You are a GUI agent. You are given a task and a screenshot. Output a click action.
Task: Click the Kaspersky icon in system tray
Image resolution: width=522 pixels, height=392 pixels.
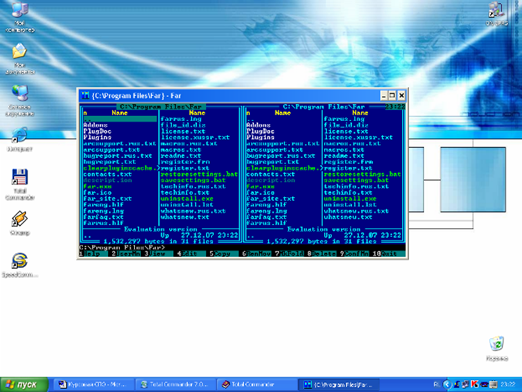[475, 385]
